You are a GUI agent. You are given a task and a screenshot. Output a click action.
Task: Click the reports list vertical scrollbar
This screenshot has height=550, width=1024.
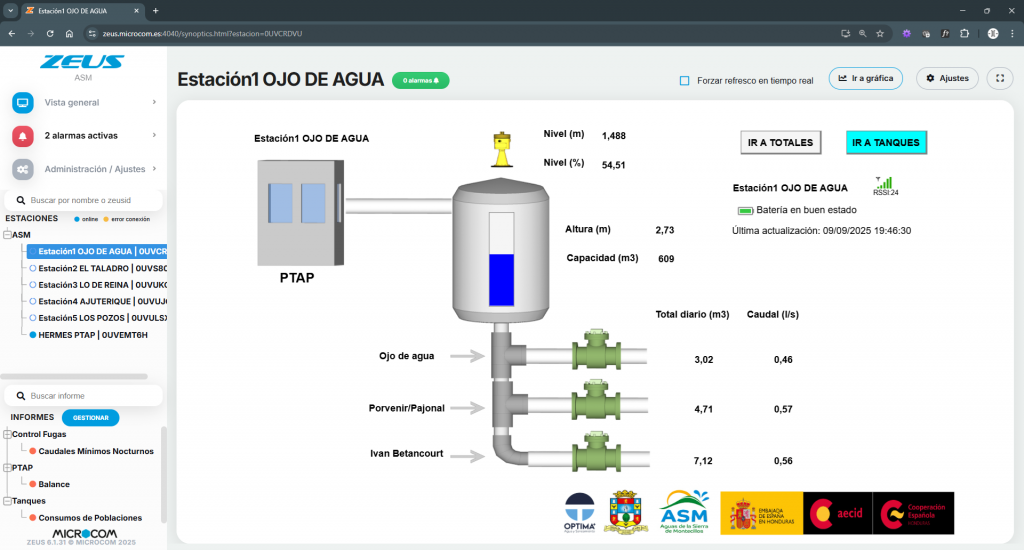(164, 474)
